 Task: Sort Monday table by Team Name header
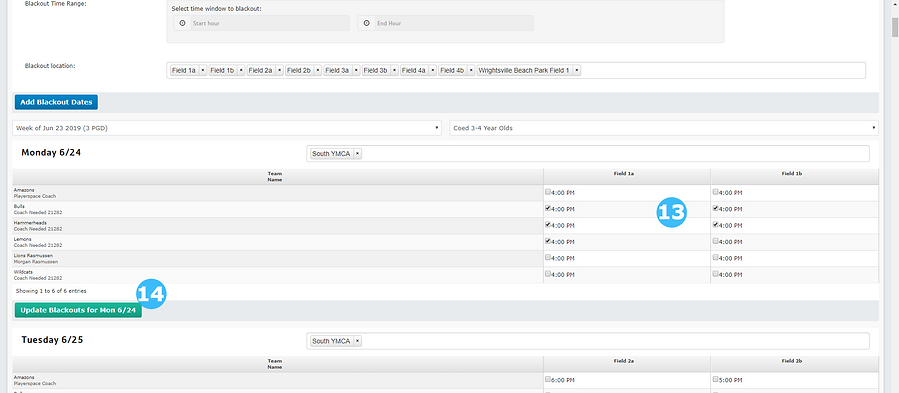[278, 176]
